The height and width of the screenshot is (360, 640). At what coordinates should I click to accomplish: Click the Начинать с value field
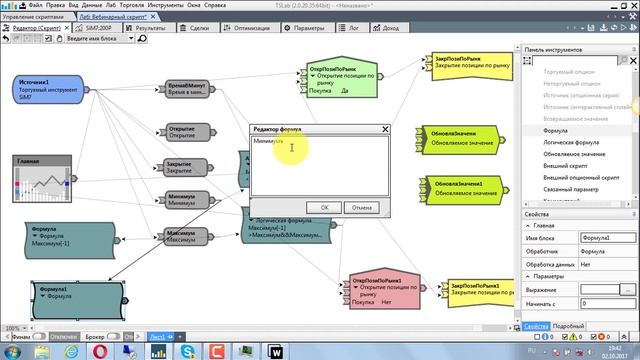(608, 304)
